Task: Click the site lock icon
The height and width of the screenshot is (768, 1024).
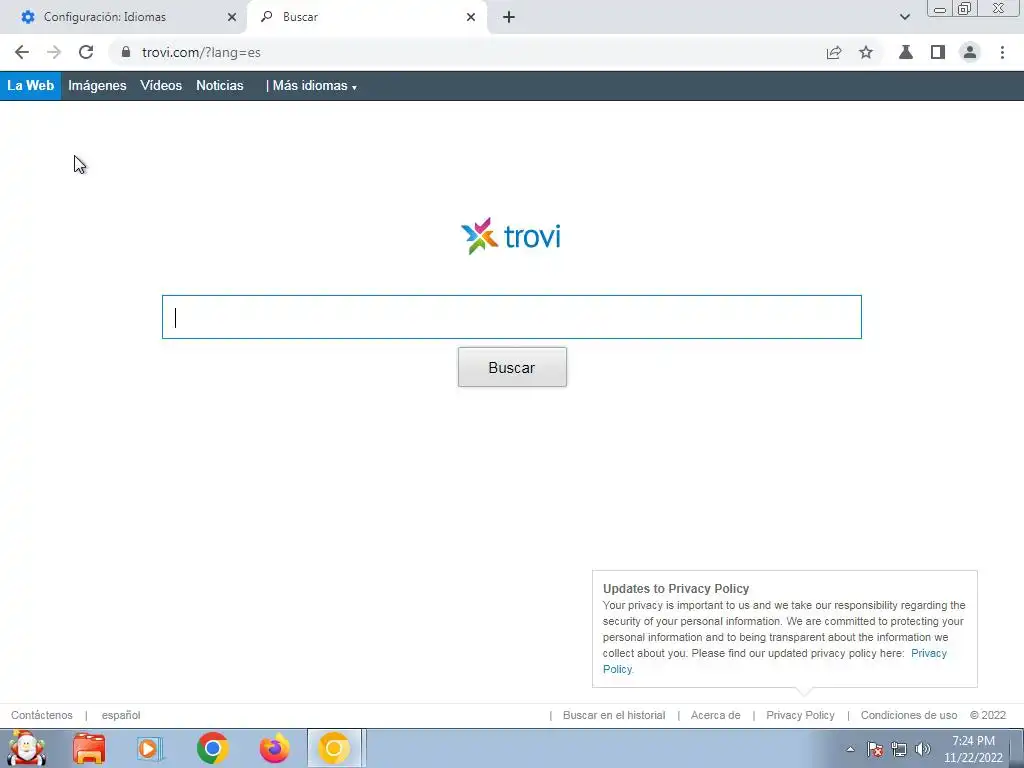Action: pos(126,52)
